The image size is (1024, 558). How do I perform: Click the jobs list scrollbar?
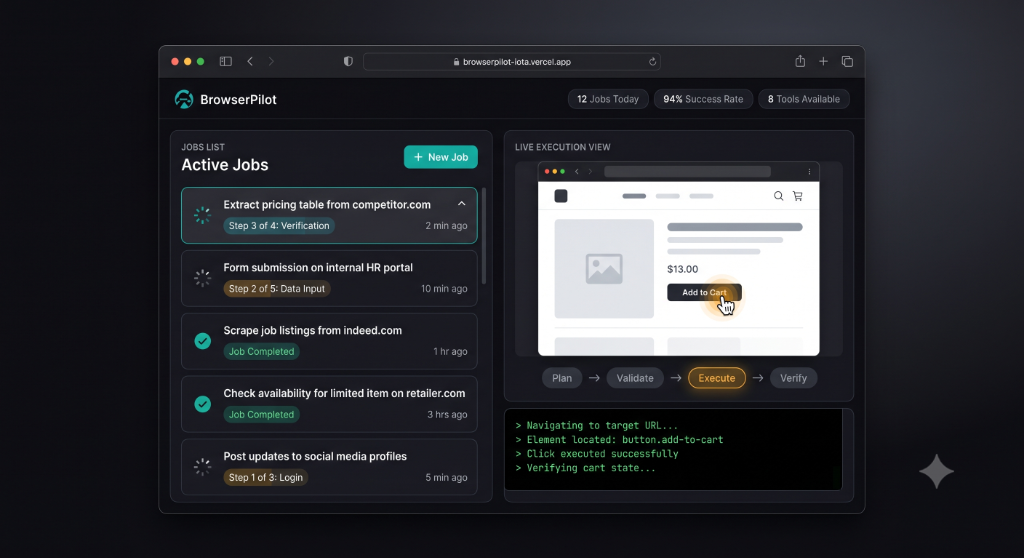(x=484, y=236)
